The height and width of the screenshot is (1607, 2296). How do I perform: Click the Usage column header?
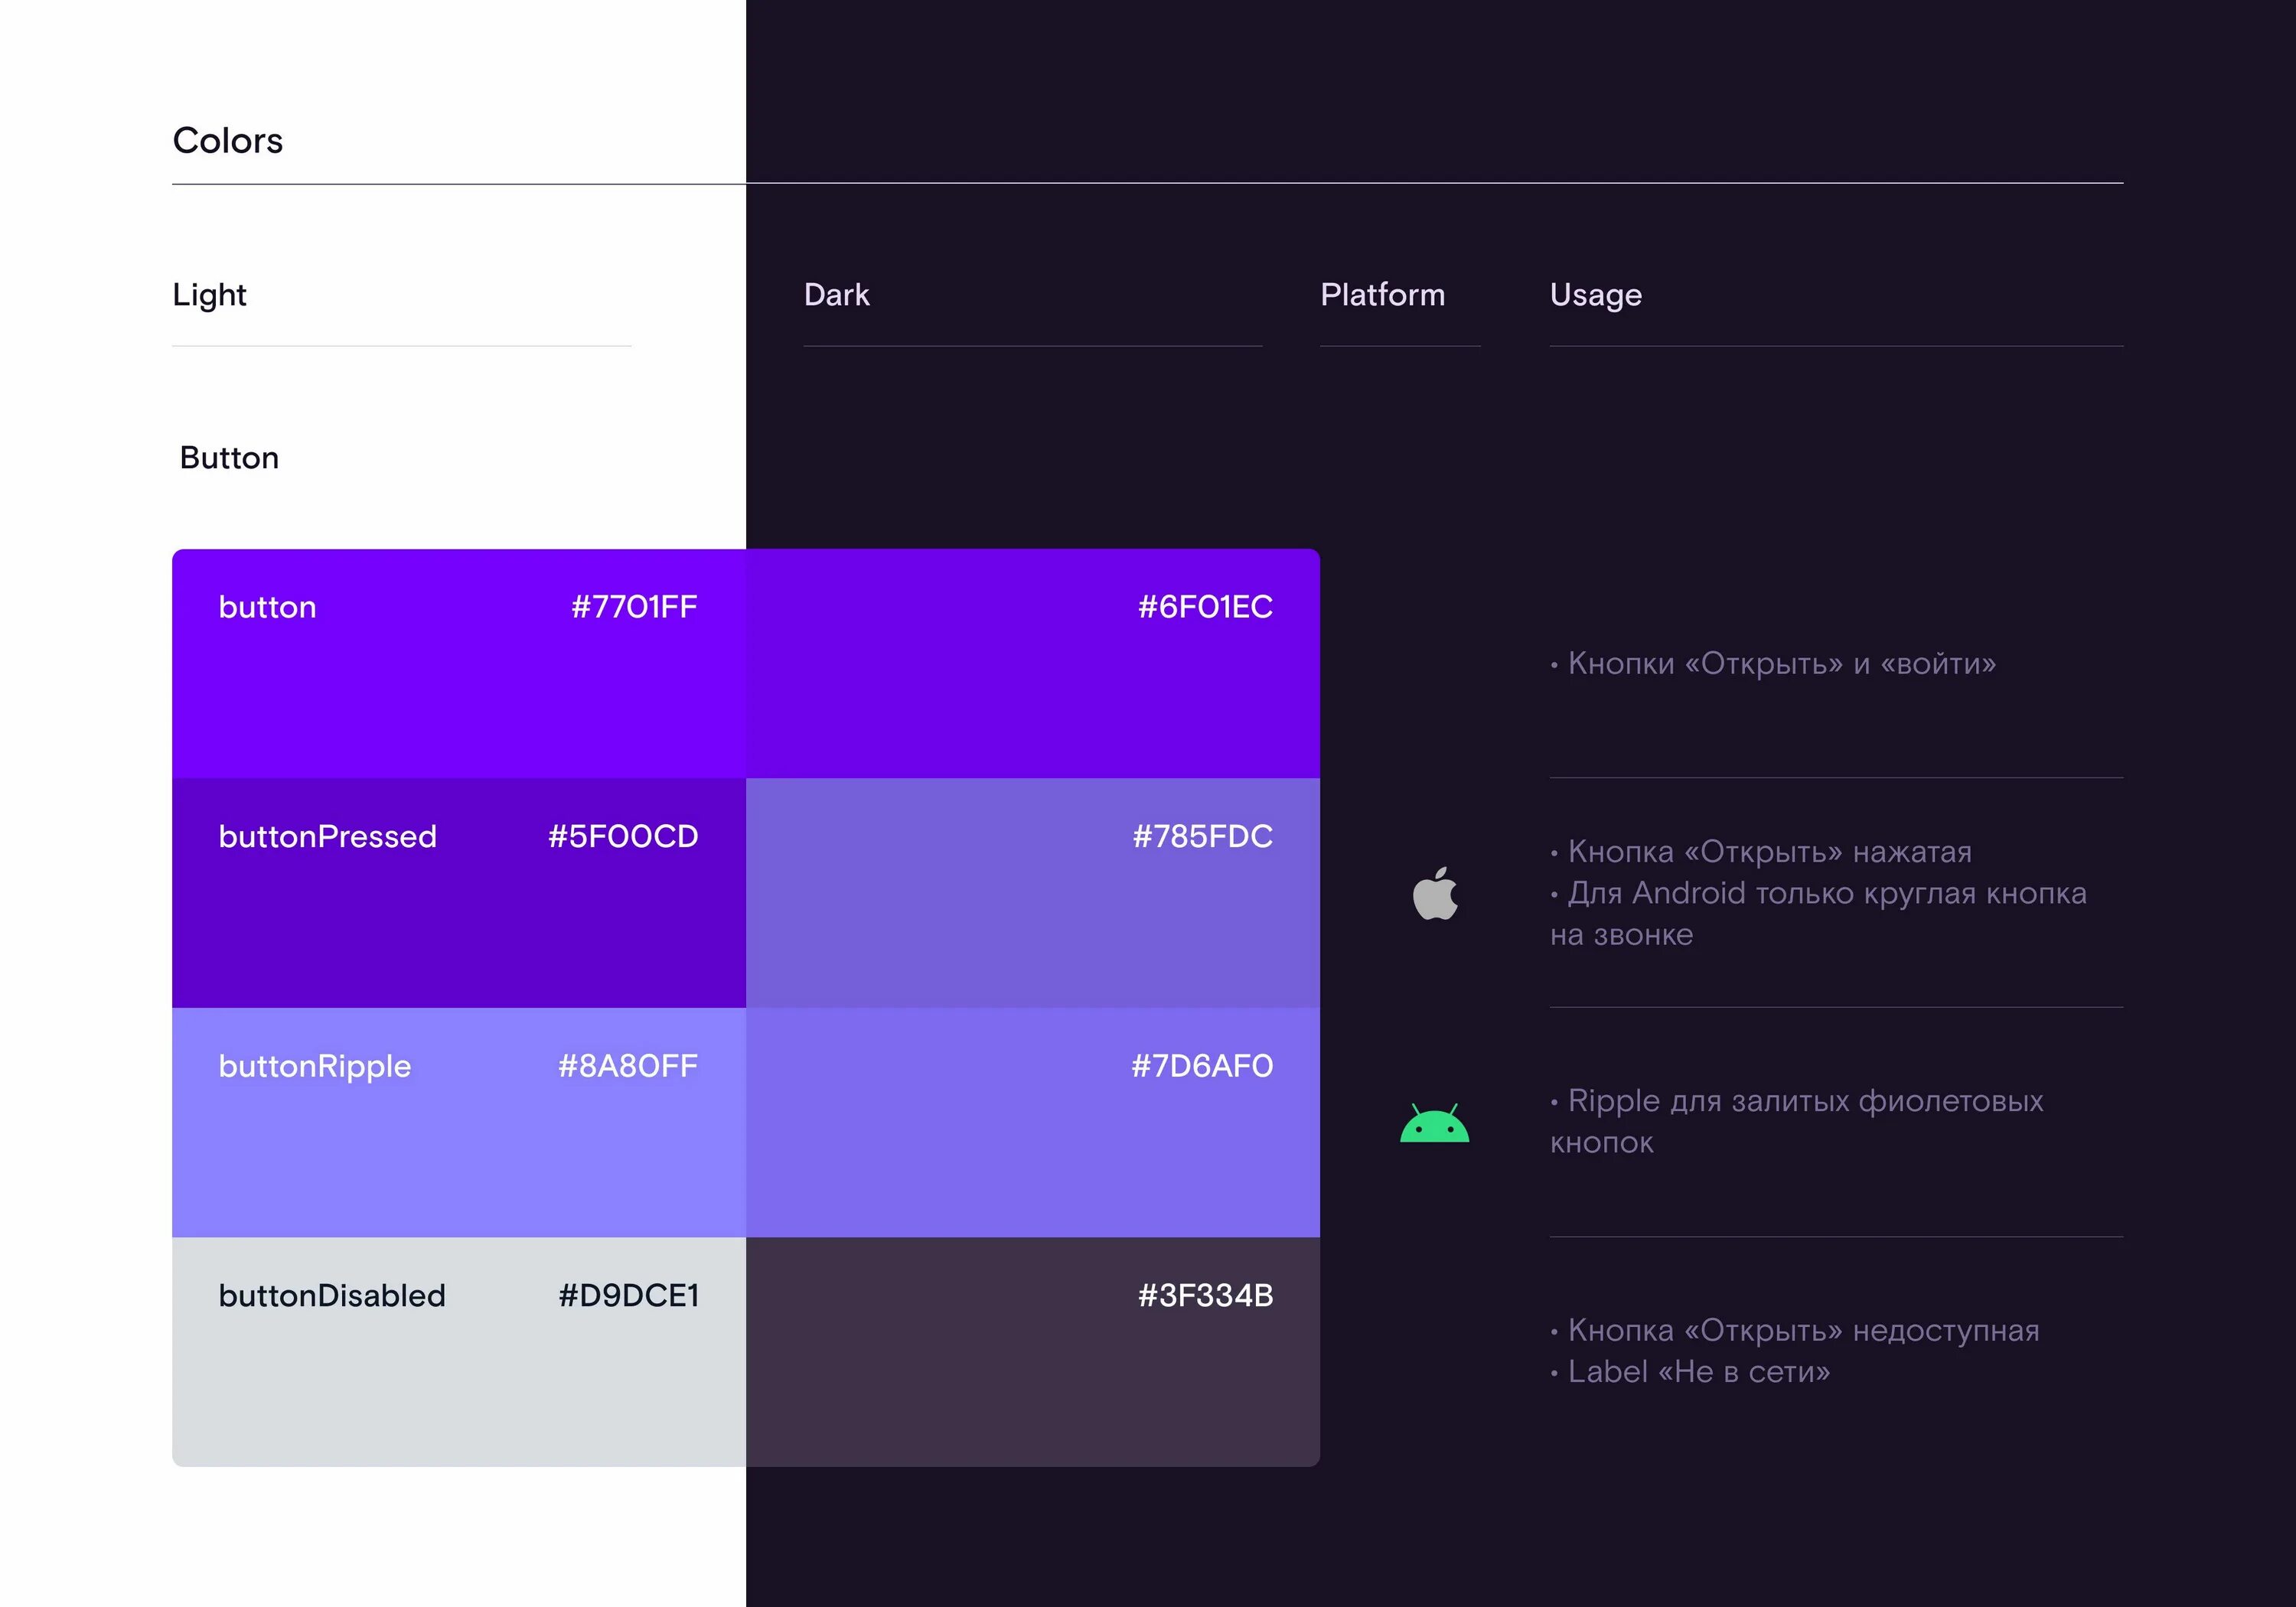click(x=1595, y=295)
